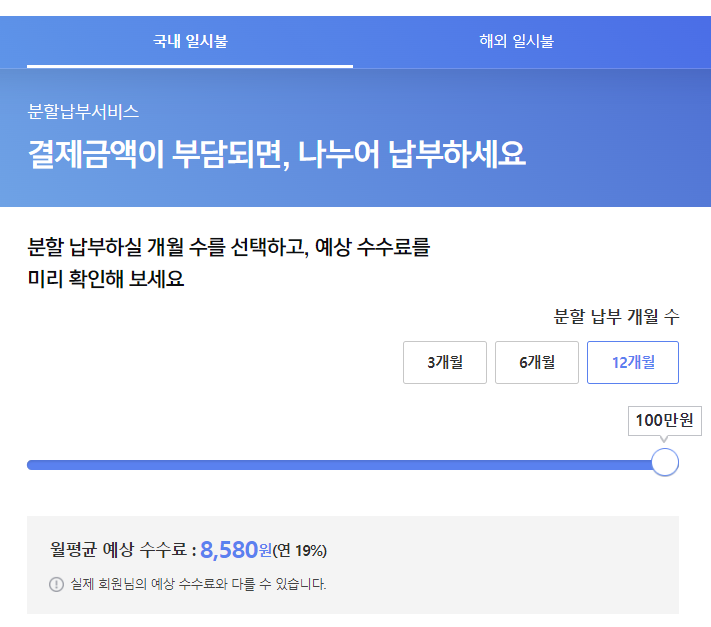Click the 실제 회원님의 예상 수수료와 notice

click(198, 584)
